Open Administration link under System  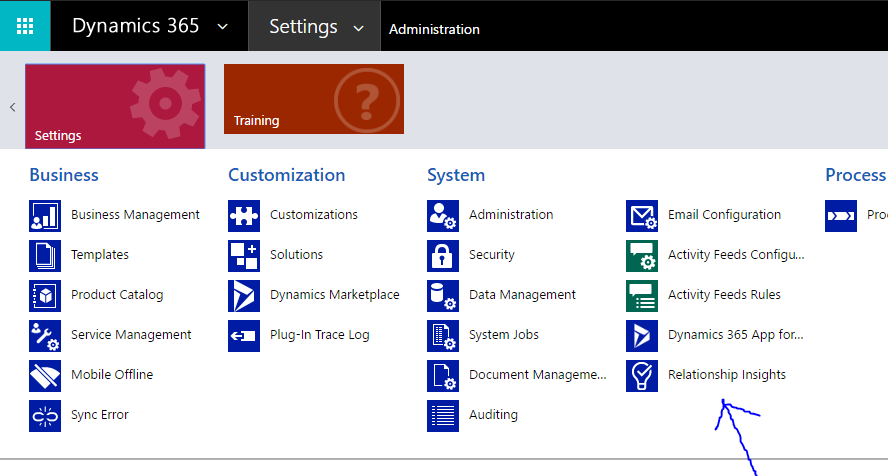[511, 215]
